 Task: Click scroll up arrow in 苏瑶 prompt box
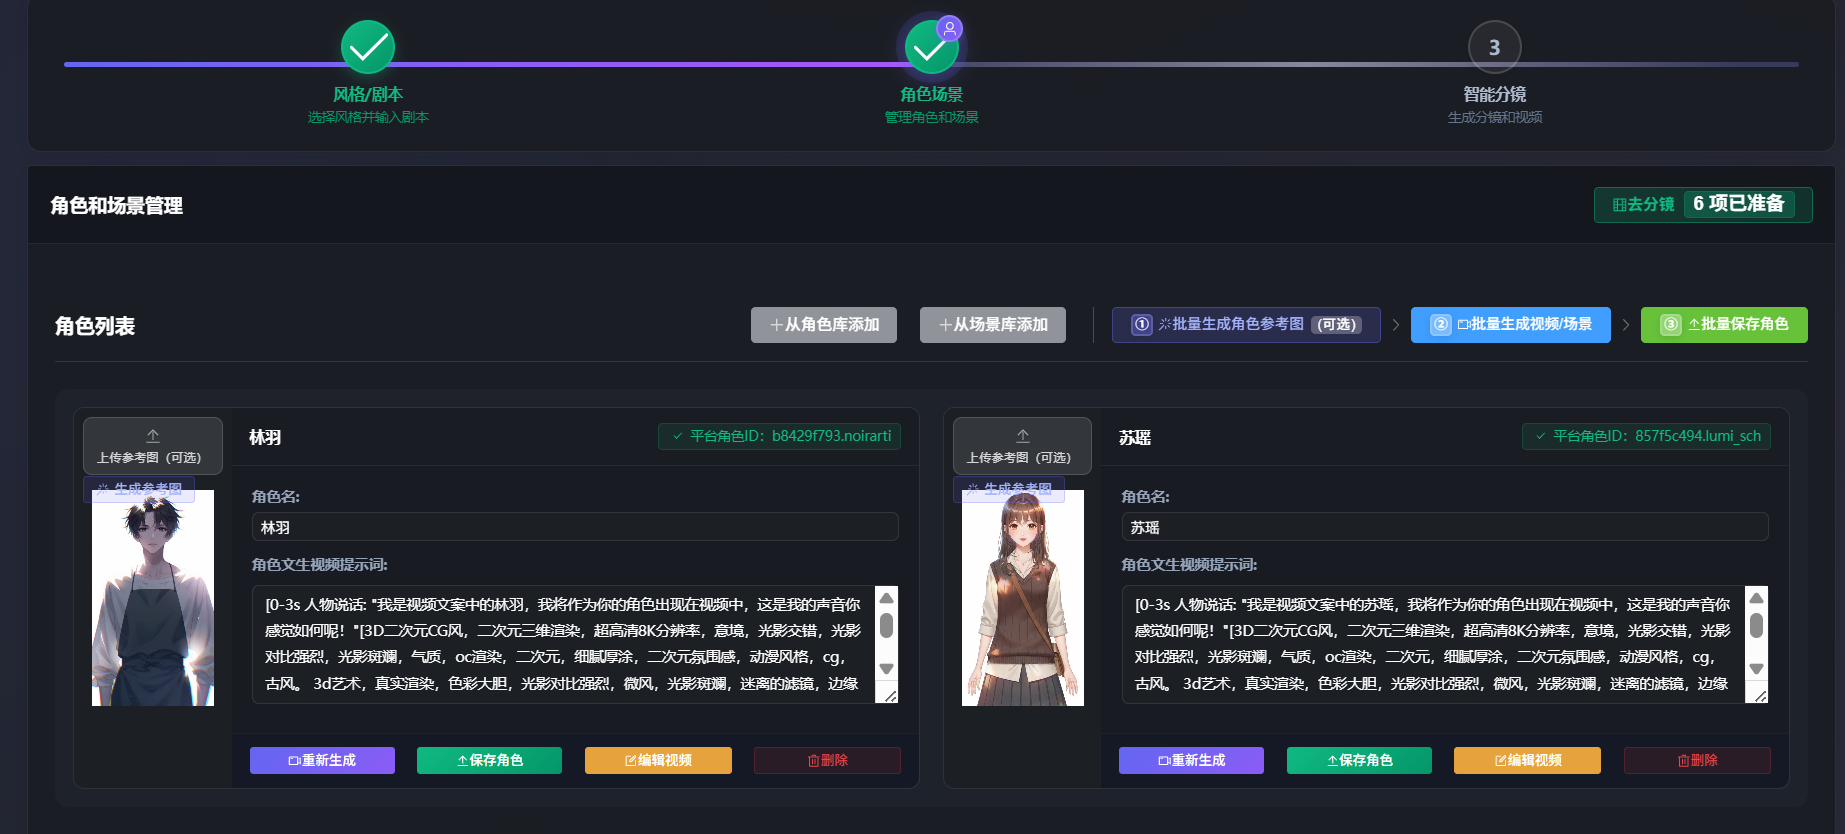pyautogui.click(x=1756, y=598)
